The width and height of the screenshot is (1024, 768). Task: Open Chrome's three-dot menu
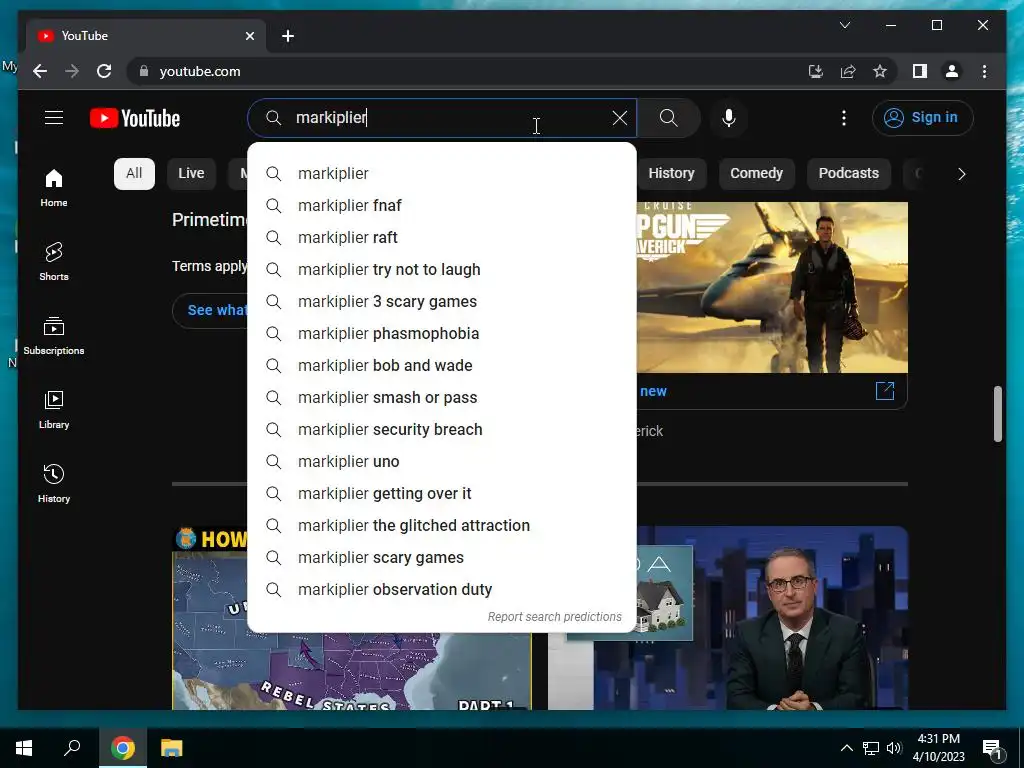(x=984, y=71)
